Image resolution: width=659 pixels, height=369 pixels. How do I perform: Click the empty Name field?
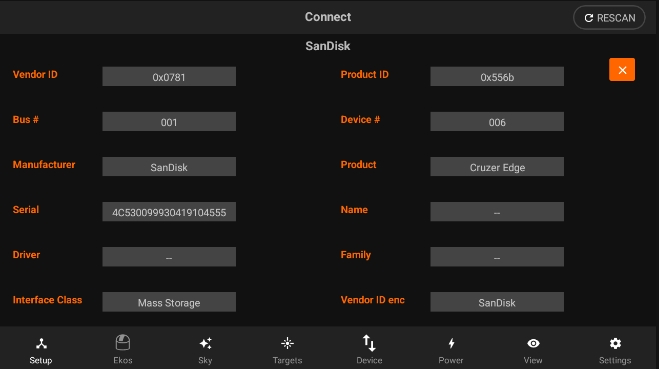(x=497, y=211)
